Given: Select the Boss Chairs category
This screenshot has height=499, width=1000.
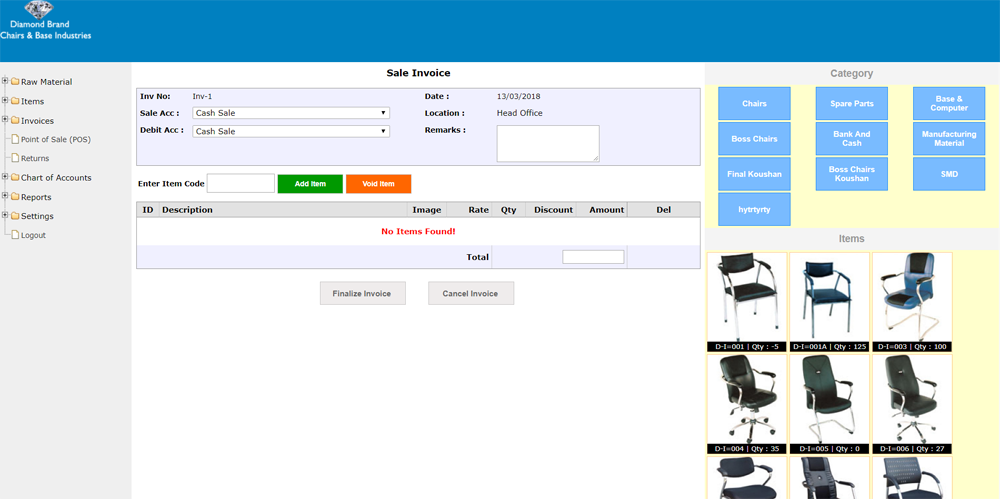Looking at the screenshot, I should pos(754,139).
